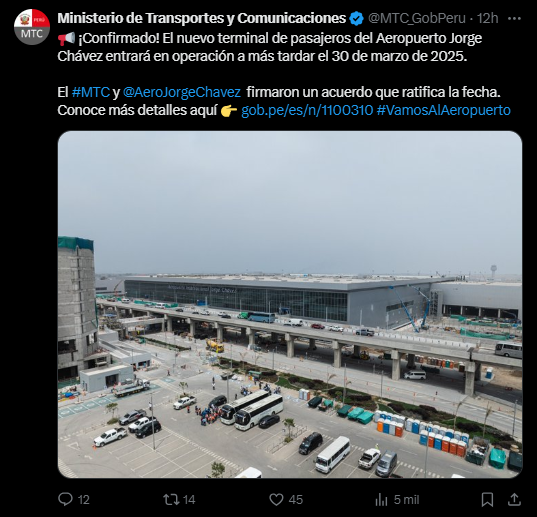Open the 12h timestamp link
The width and height of the screenshot is (537, 517).
click(x=488, y=18)
